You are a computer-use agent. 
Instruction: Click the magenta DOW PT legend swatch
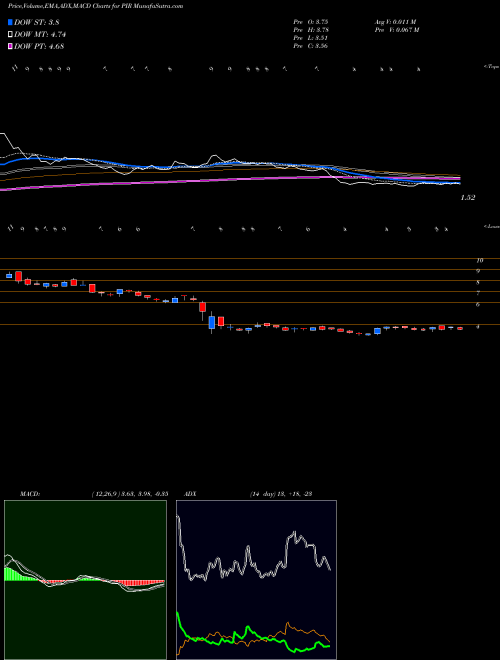[x=10, y=46]
